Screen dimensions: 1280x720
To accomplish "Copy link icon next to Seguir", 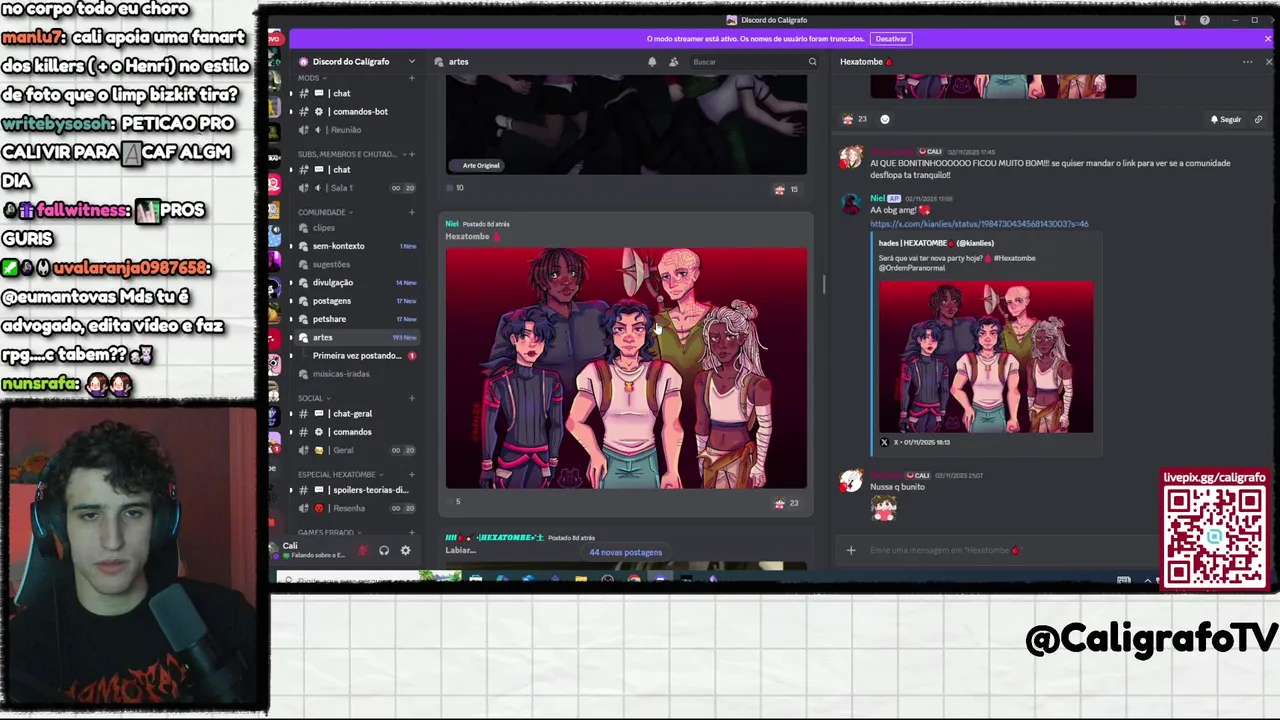I will pos(1258,119).
